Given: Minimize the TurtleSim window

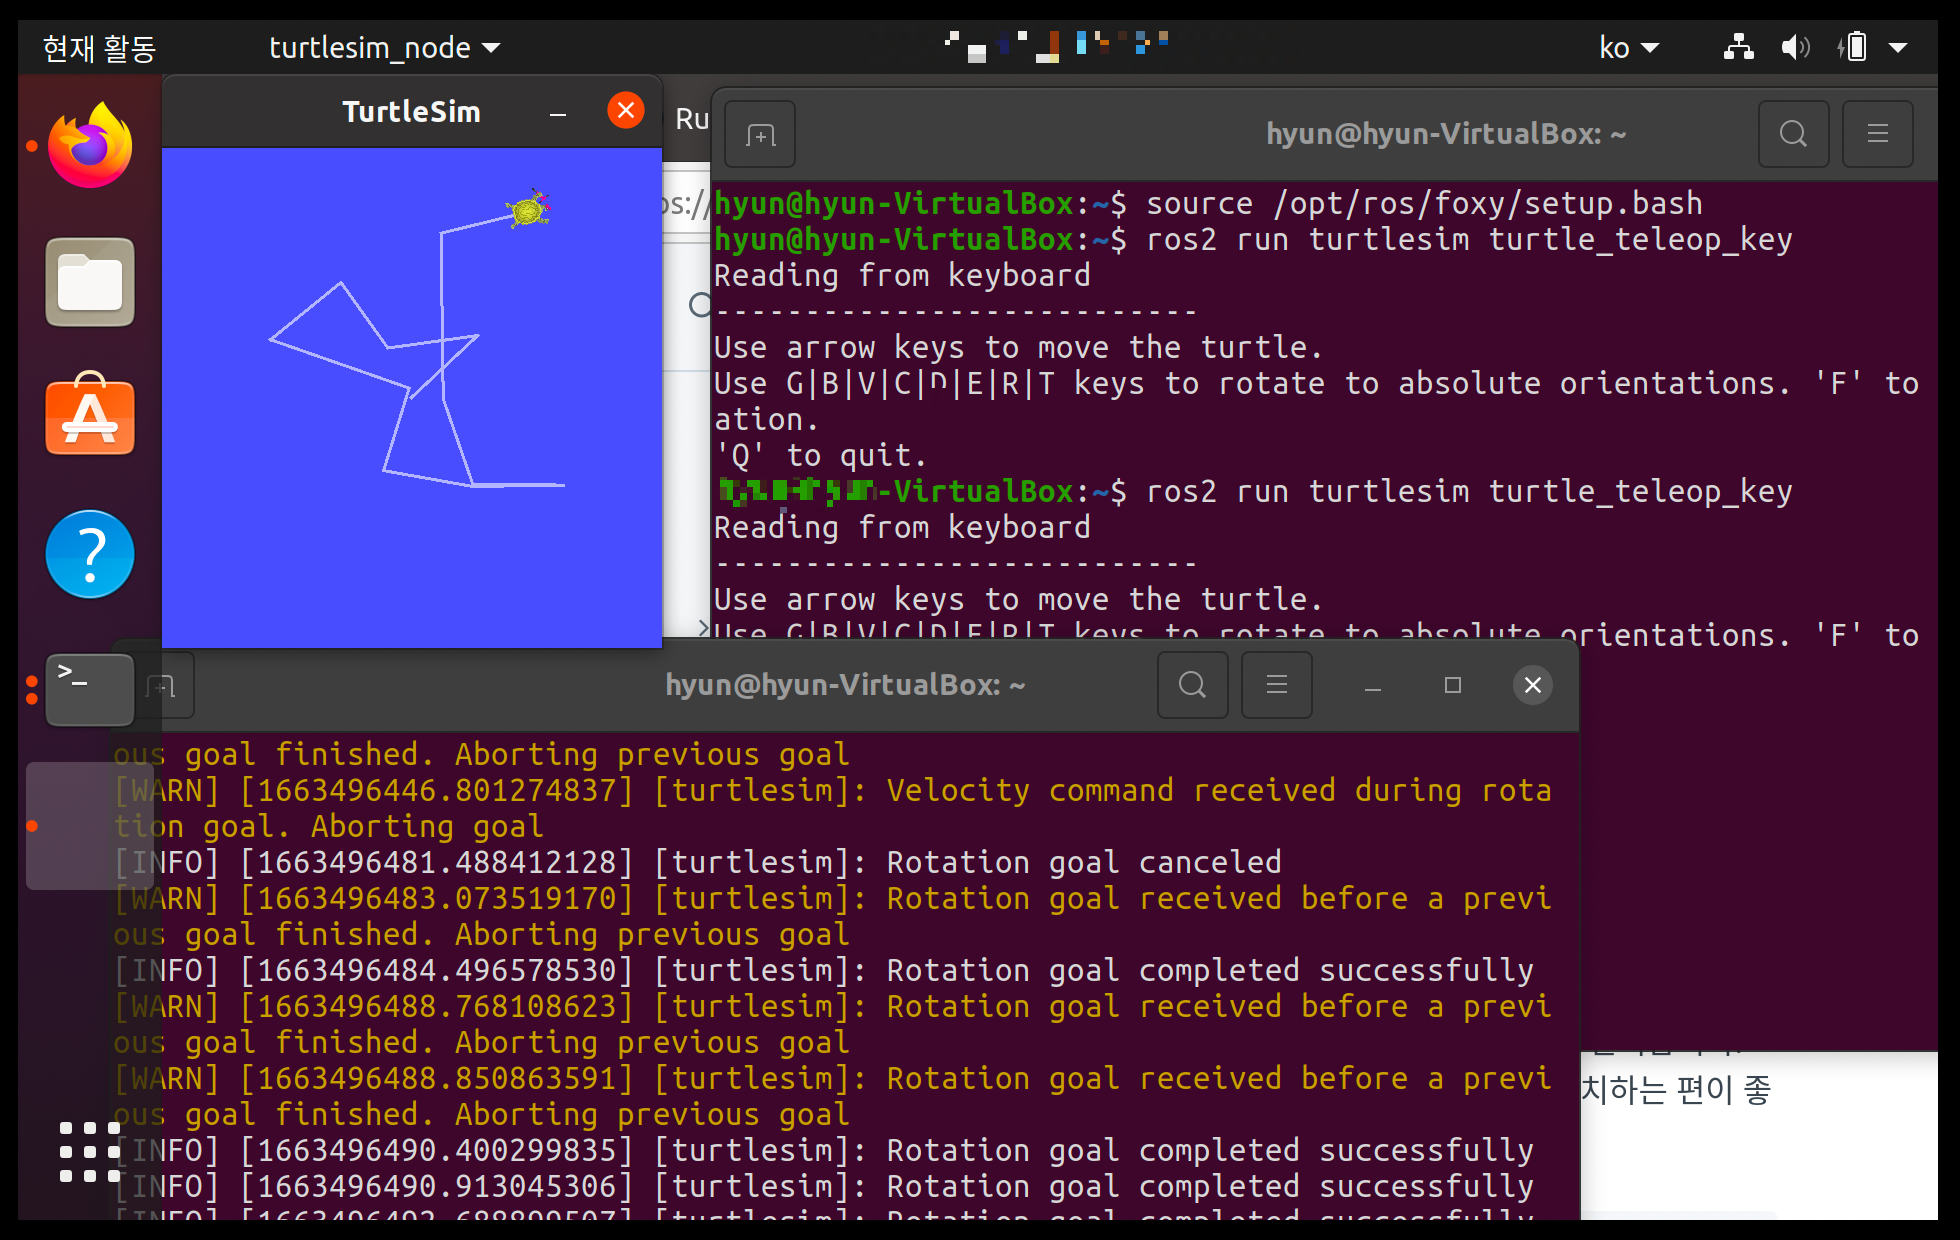Looking at the screenshot, I should [x=558, y=112].
